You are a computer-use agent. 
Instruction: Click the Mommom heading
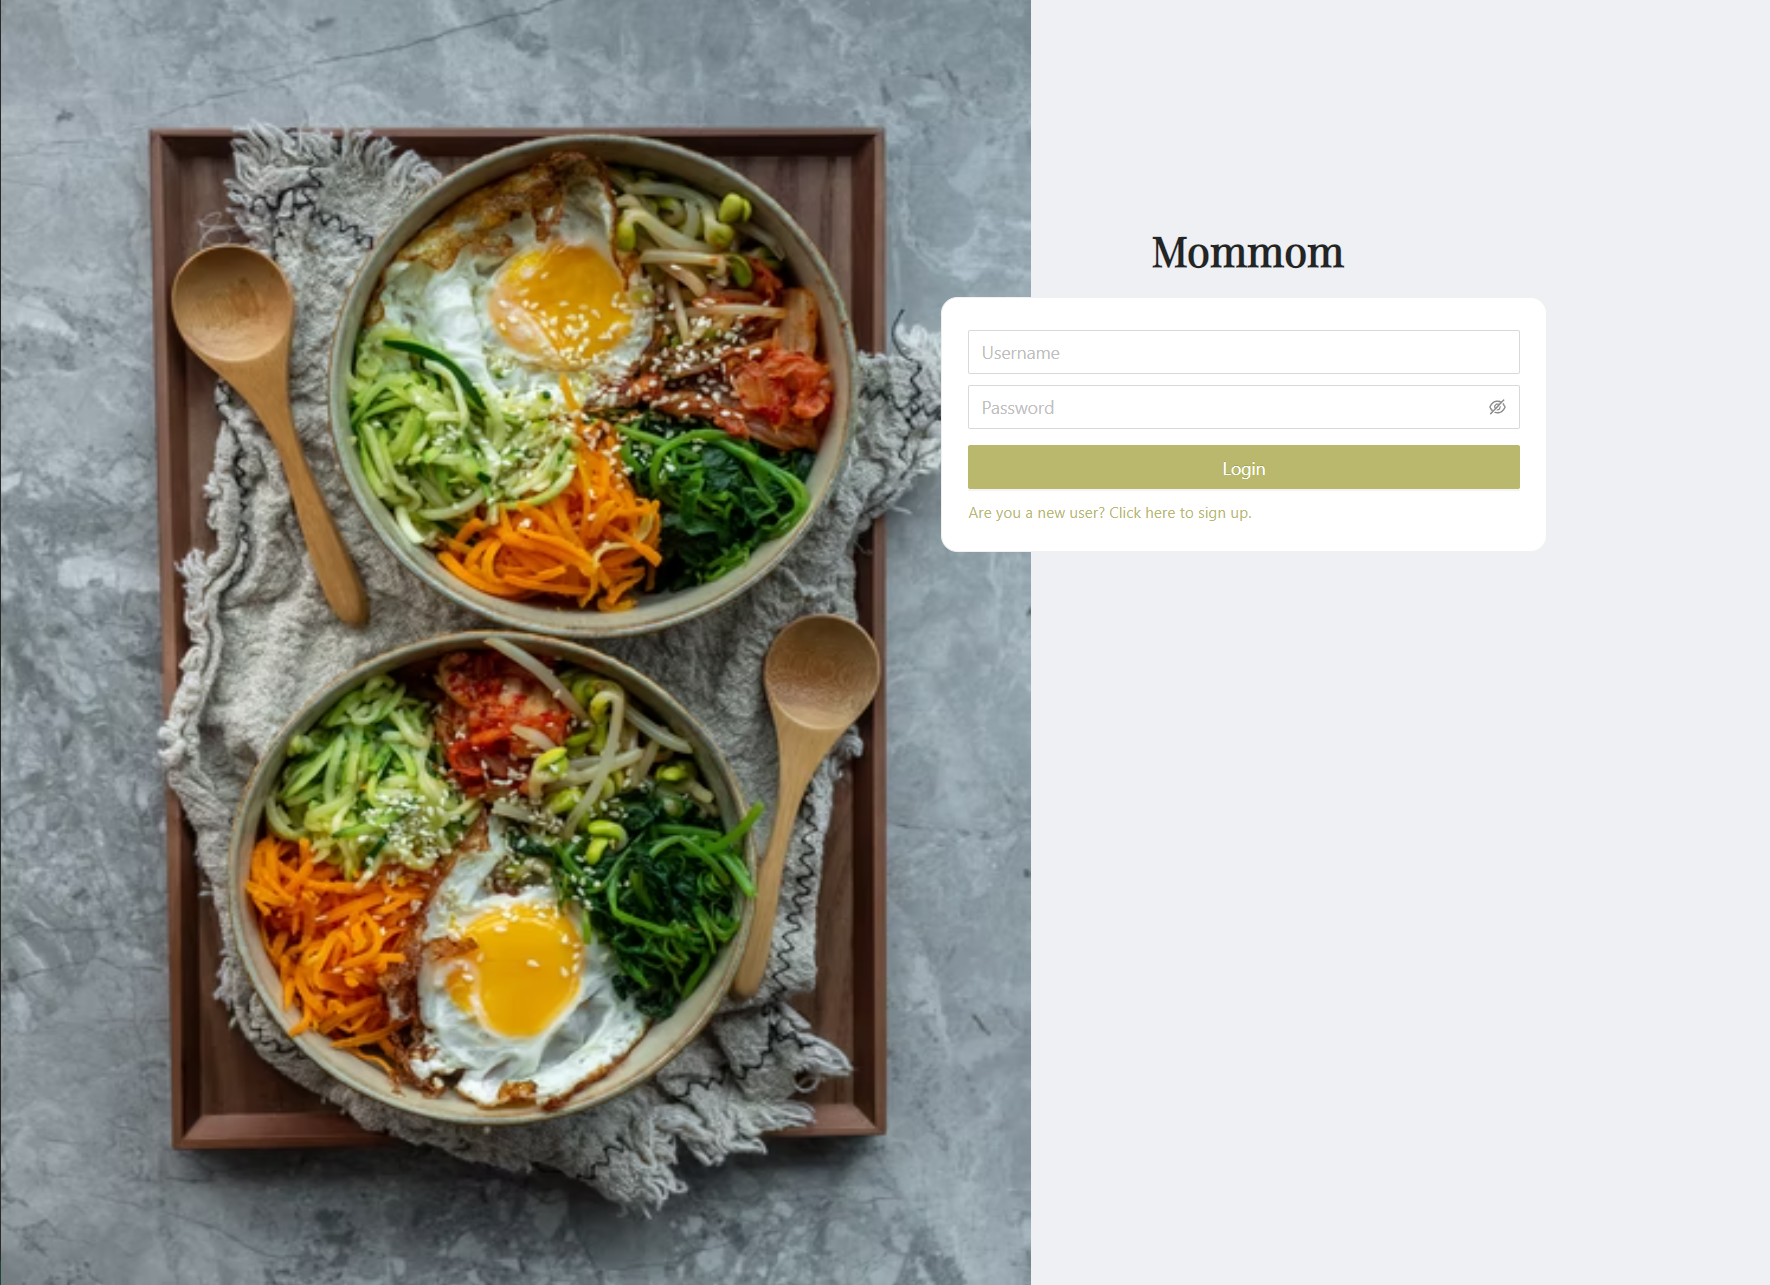[1247, 252]
